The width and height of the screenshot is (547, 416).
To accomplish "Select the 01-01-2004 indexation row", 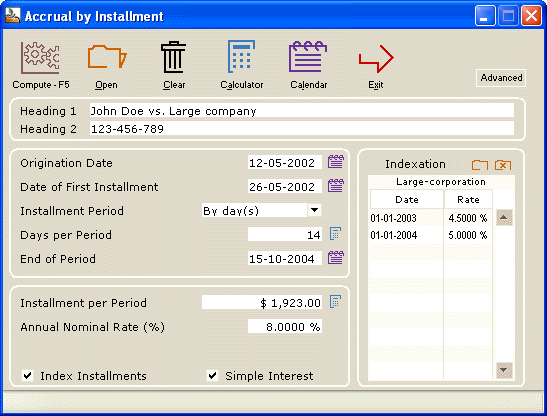I will coord(431,235).
